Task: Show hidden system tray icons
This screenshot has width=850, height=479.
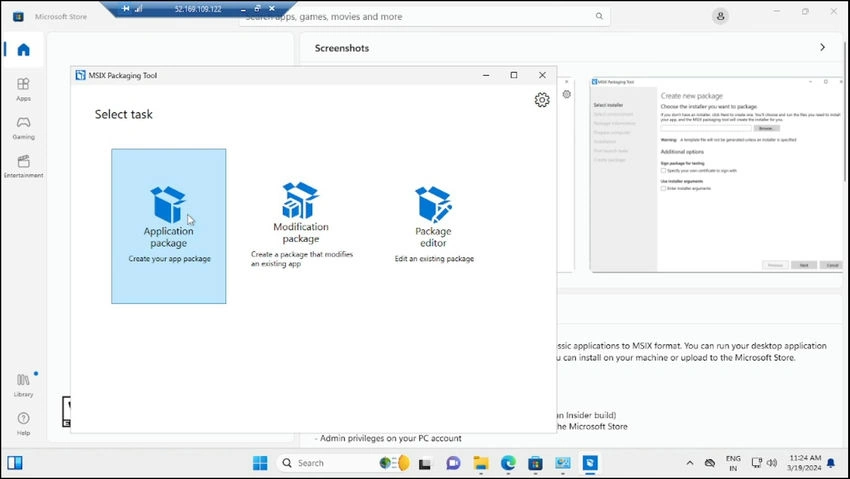Action: (x=690, y=463)
